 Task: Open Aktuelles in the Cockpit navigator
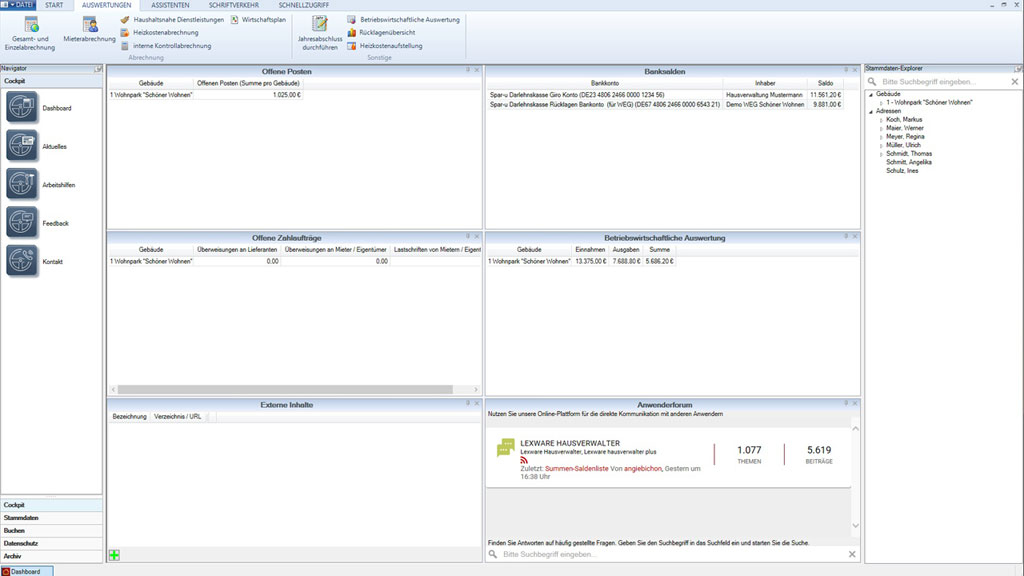(22, 146)
